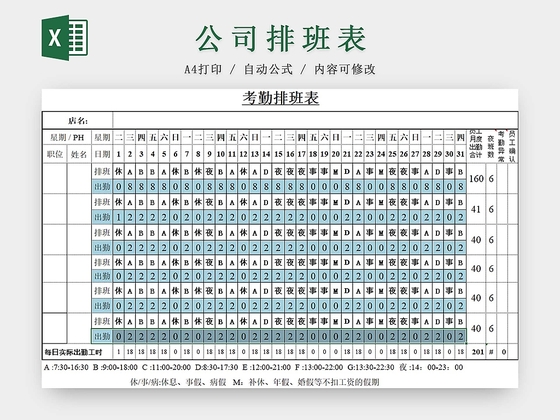Select date header cell 24
Viewport: 560px width, 420px height.
381,154
